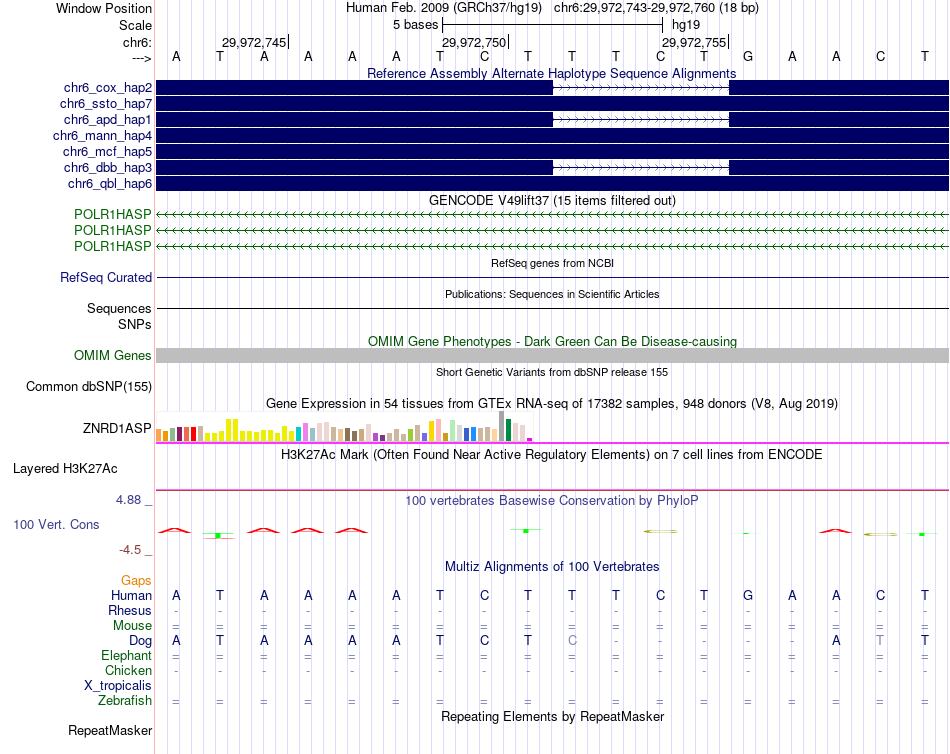Open the OMIM Gene Phenotypes track title
The image size is (950, 754).
(x=552, y=341)
